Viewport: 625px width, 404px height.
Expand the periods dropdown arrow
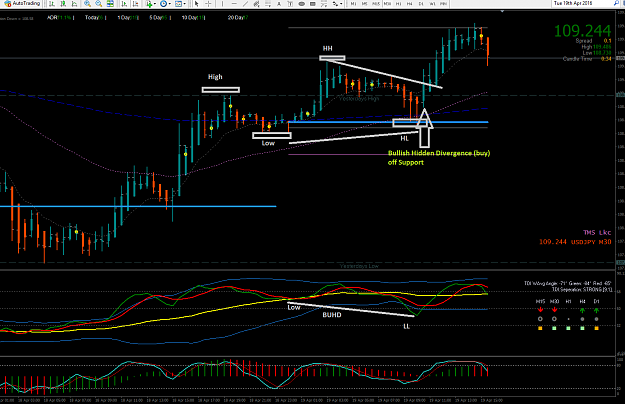coord(169,4)
